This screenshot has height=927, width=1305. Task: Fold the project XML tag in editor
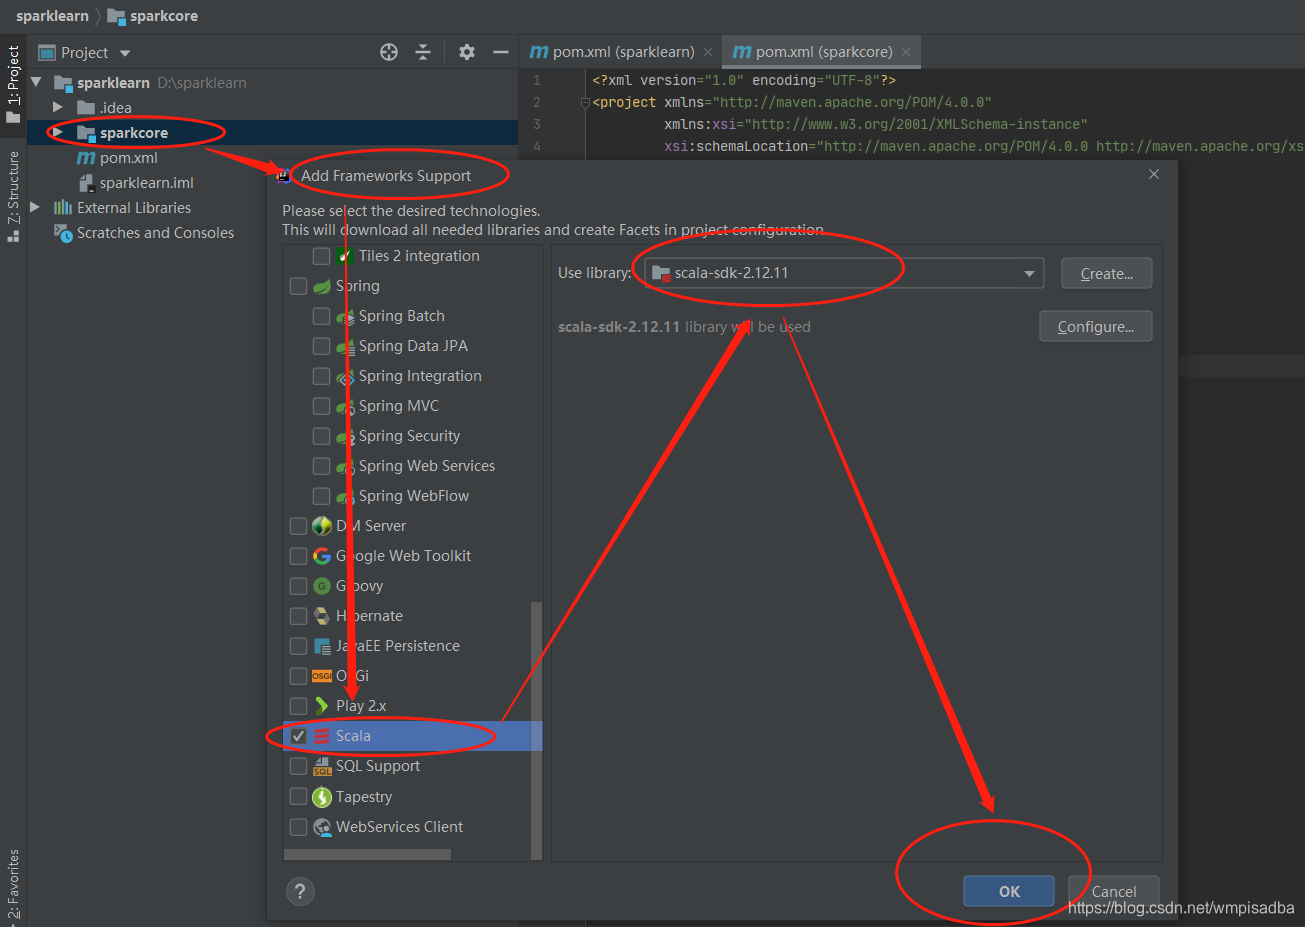pos(585,102)
